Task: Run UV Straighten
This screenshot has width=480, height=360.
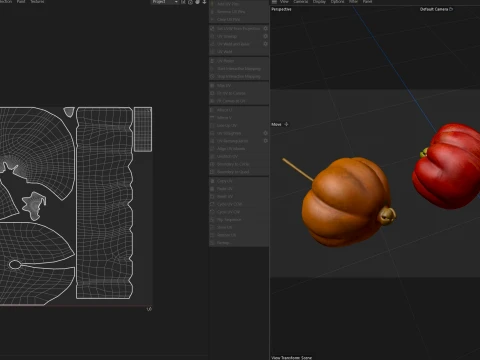Action: tap(235, 133)
